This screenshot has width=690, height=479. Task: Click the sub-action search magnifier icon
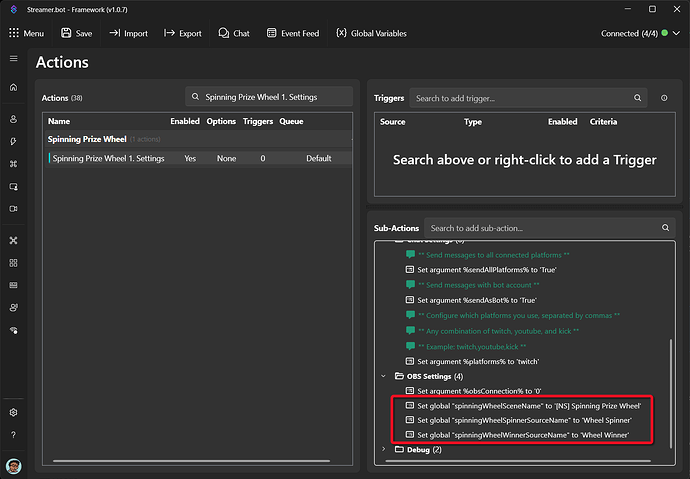click(x=665, y=227)
